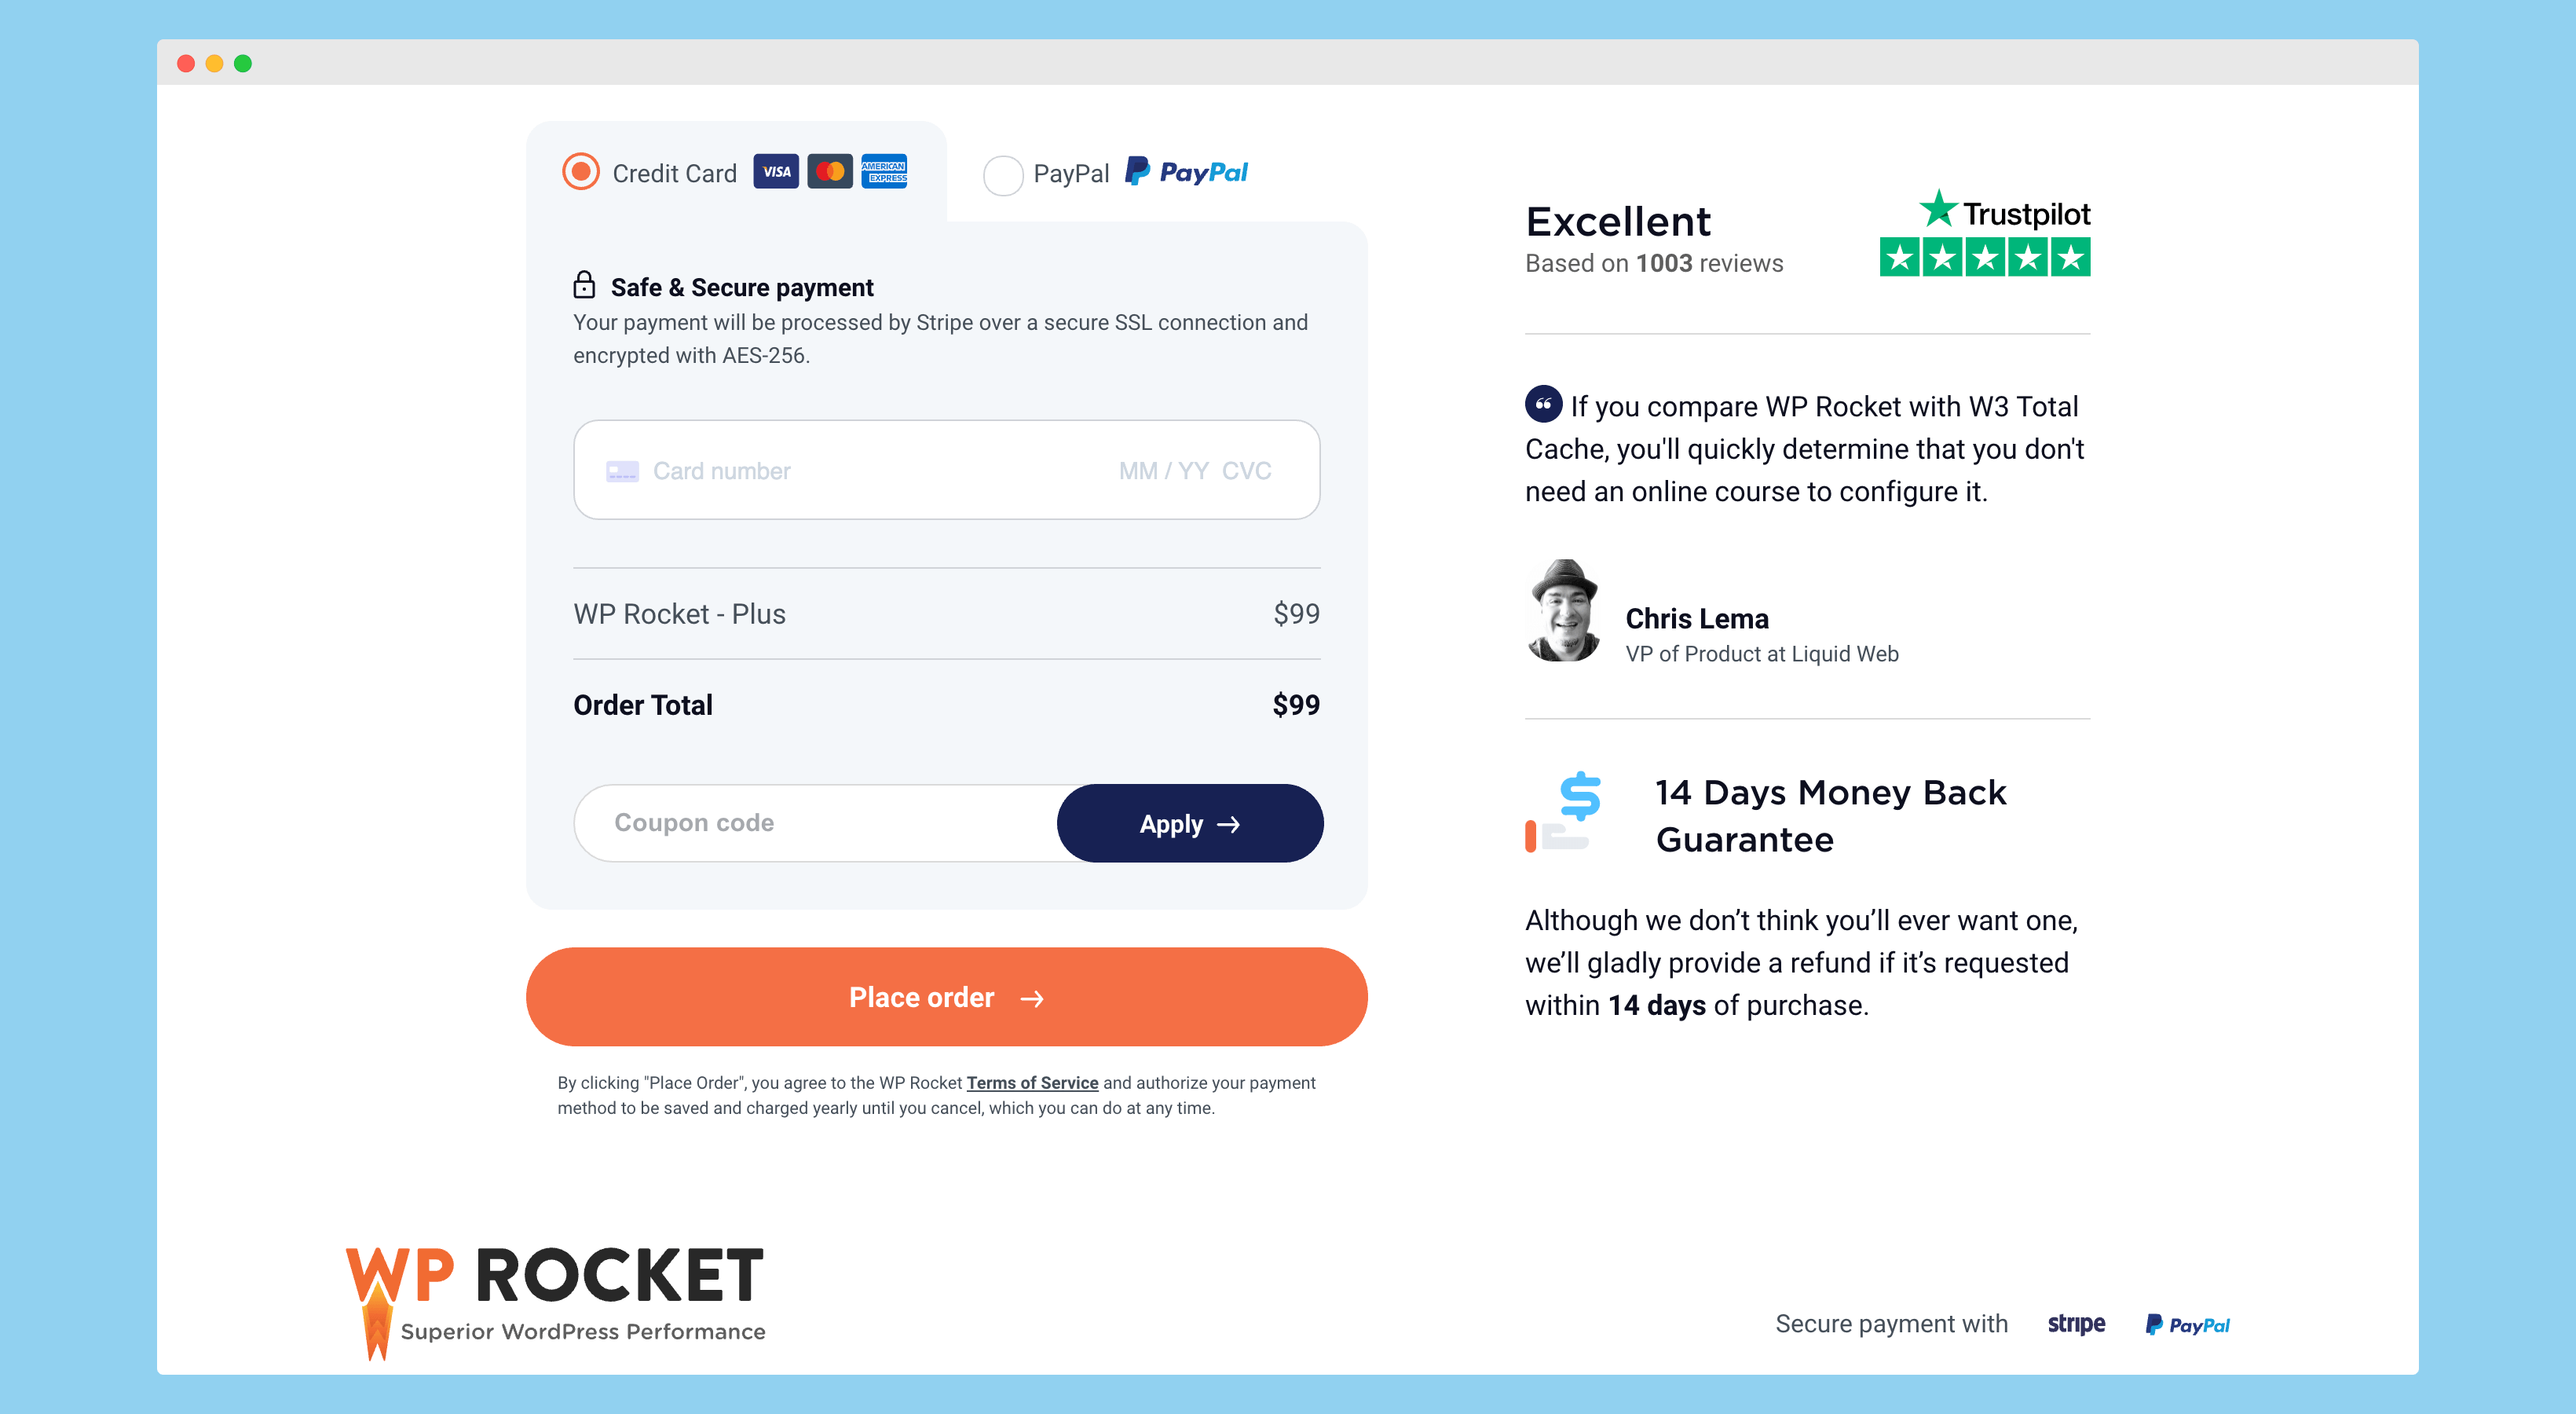
Task: Click the Apply coupon button
Action: pyautogui.click(x=1189, y=822)
